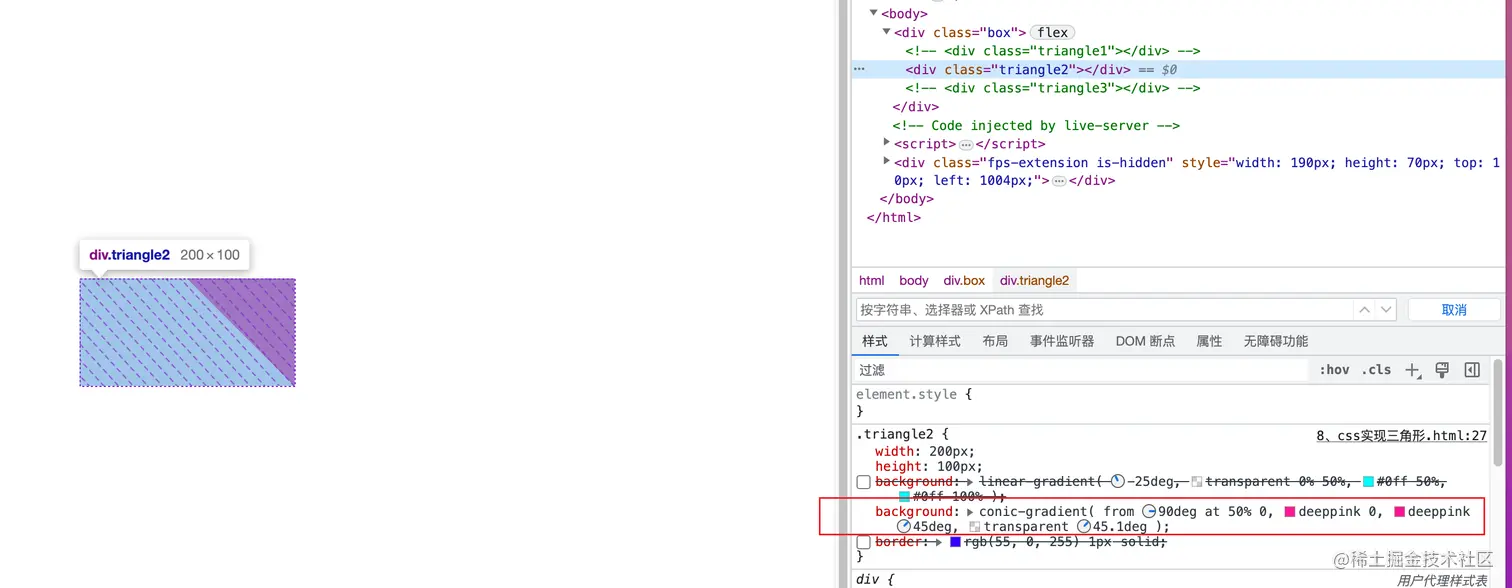Image resolution: width=1512 pixels, height=588 pixels.
Task: Expand the script element node
Action: 886,143
